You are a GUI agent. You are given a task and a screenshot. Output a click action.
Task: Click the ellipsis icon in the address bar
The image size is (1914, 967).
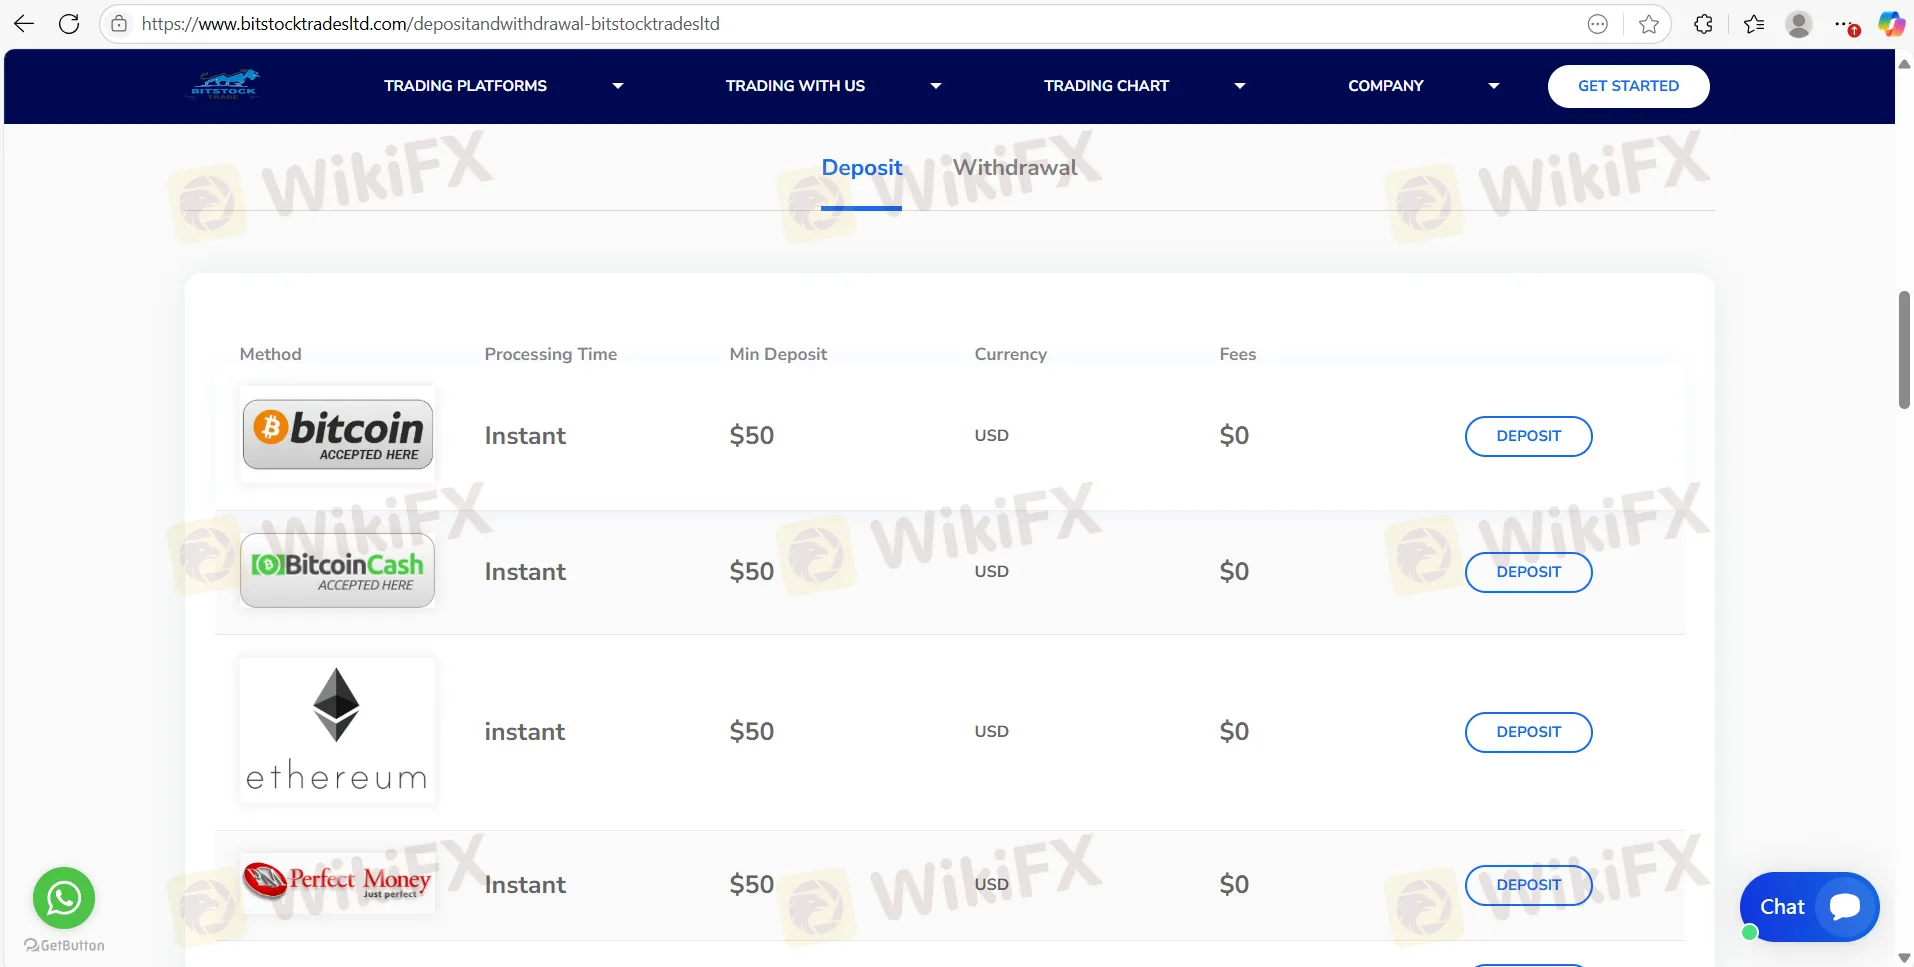(1598, 23)
